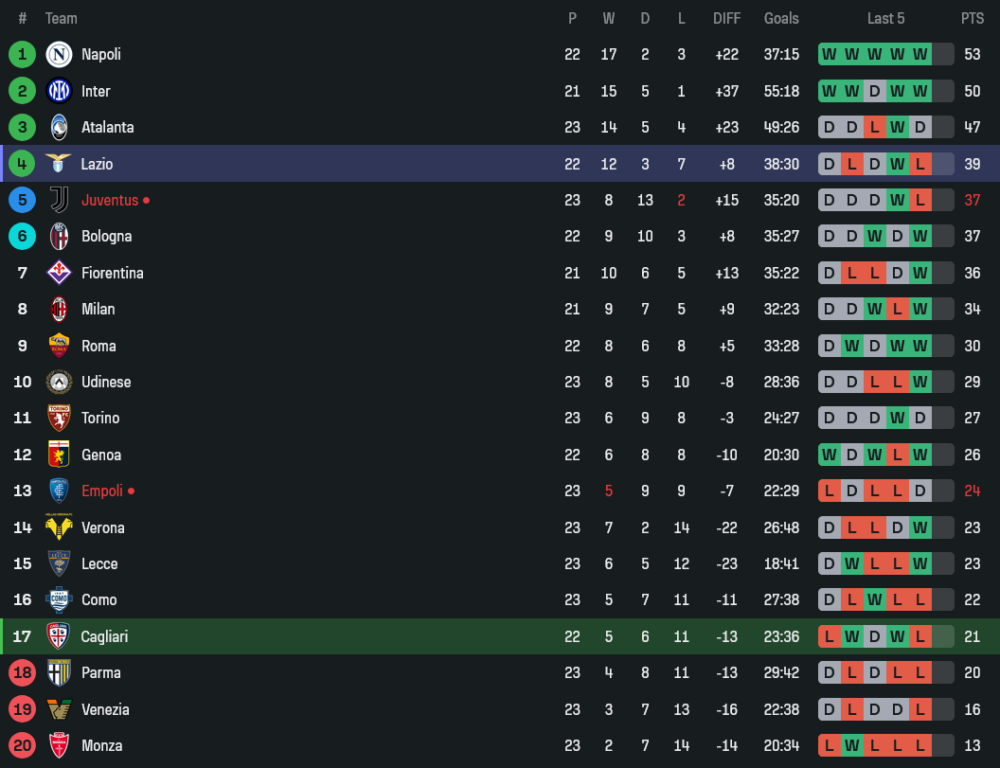Click the red Empoli team name
This screenshot has height=768, width=1000.
(x=102, y=491)
